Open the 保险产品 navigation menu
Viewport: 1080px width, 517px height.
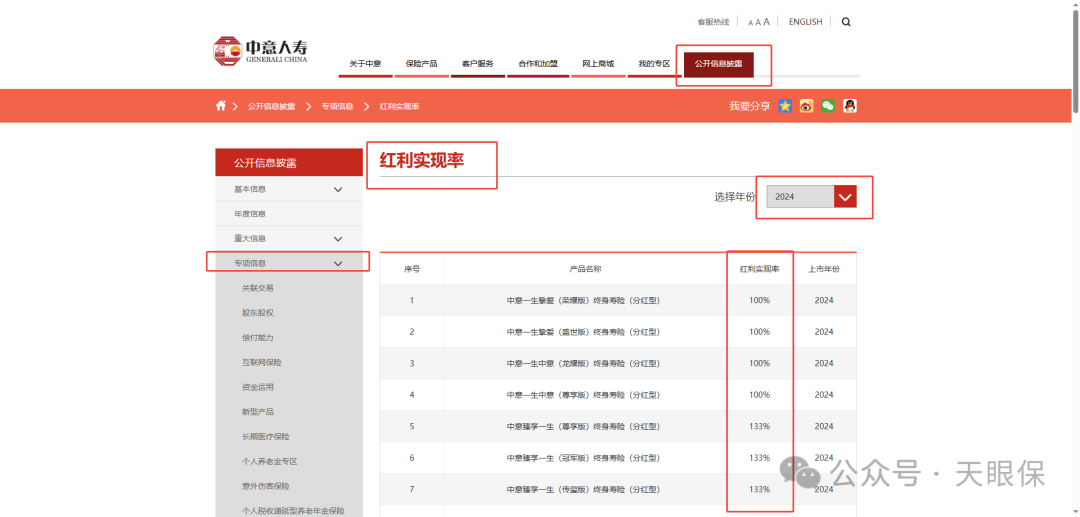click(421, 64)
